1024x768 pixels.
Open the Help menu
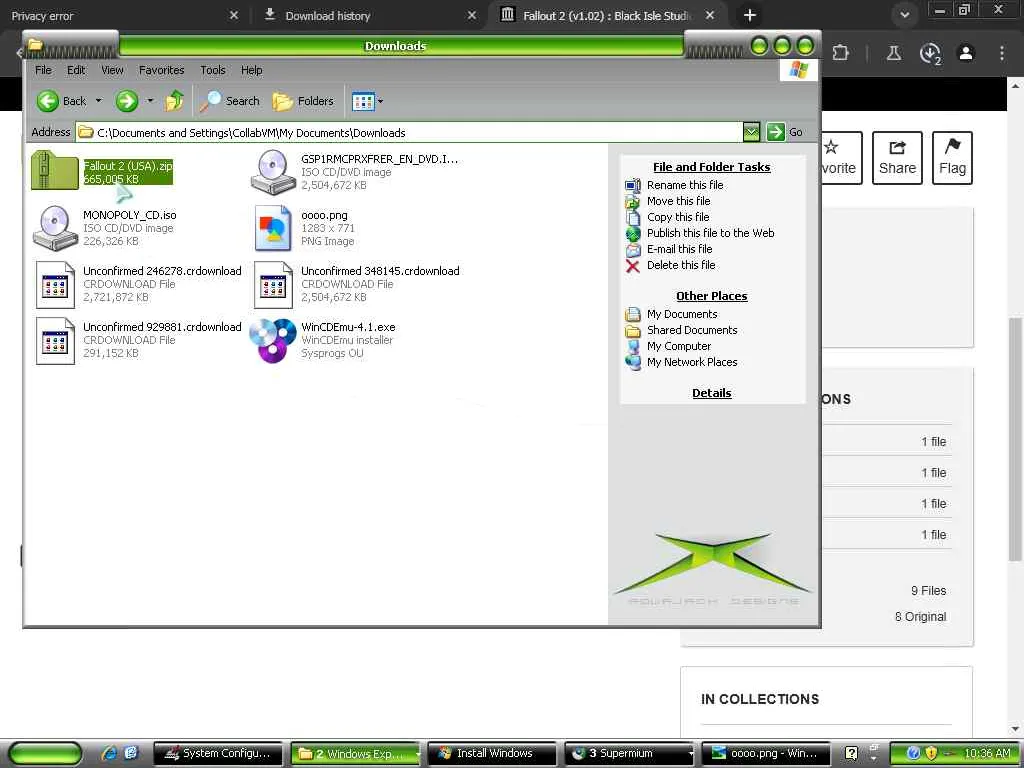click(x=251, y=70)
